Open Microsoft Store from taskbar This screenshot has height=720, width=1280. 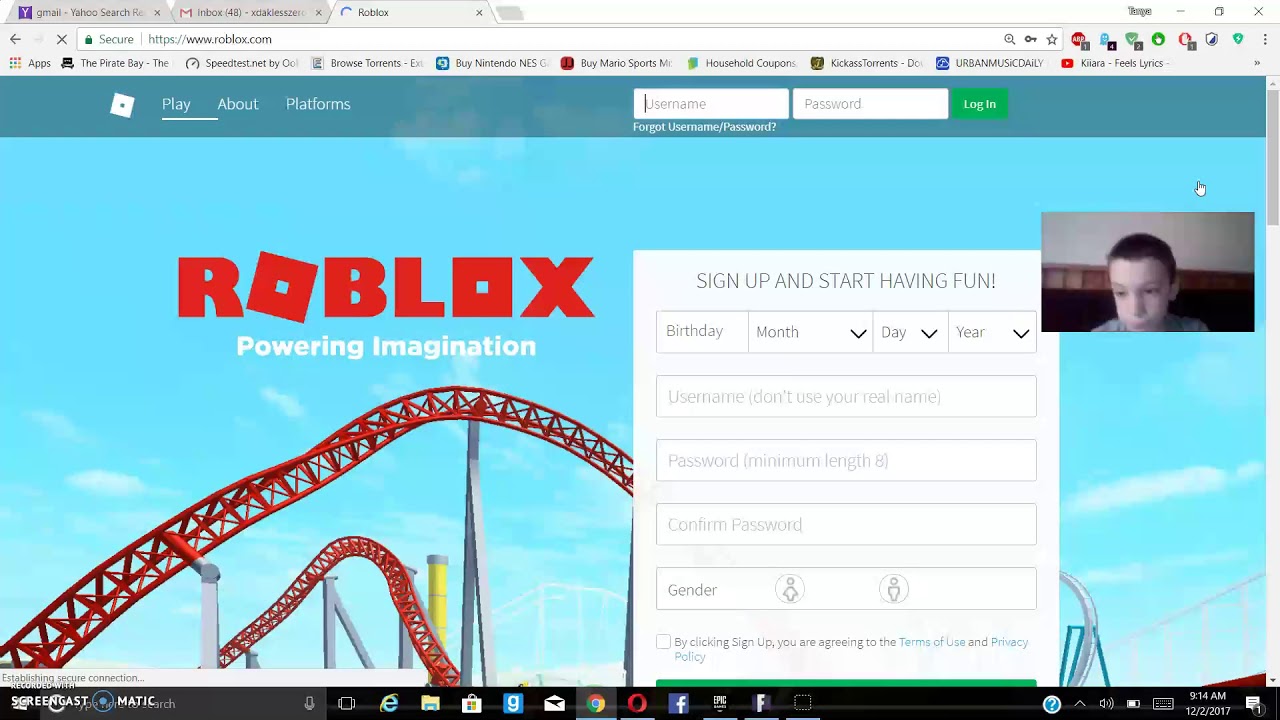[x=472, y=703]
